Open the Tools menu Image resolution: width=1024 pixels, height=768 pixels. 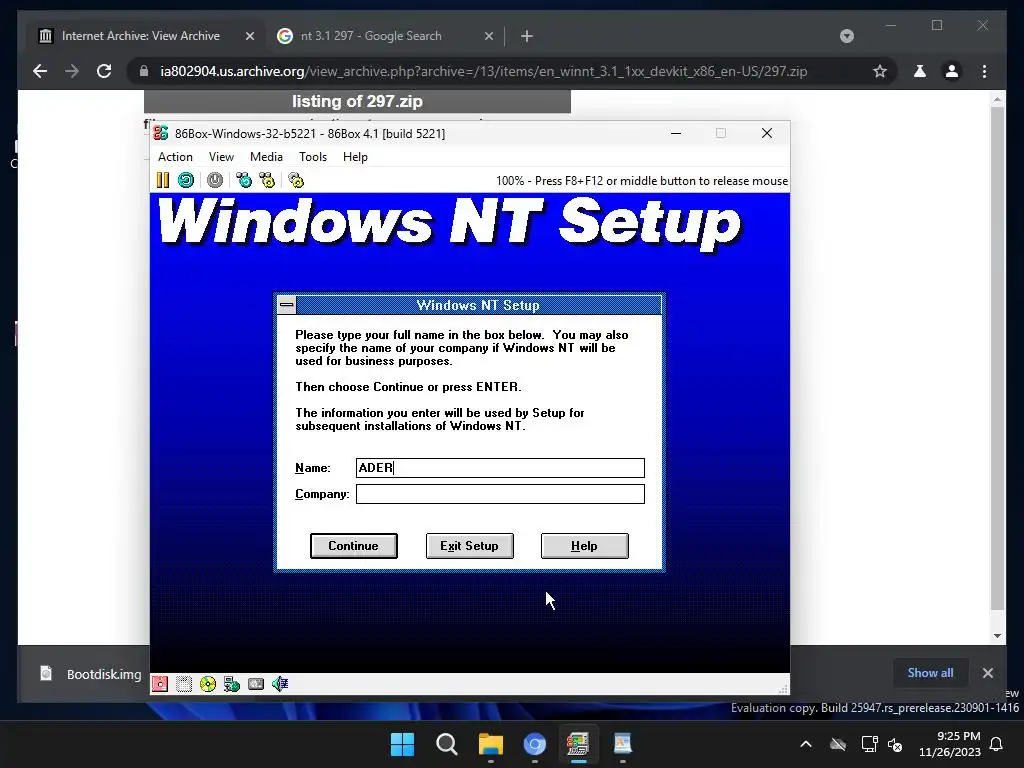[313, 157]
